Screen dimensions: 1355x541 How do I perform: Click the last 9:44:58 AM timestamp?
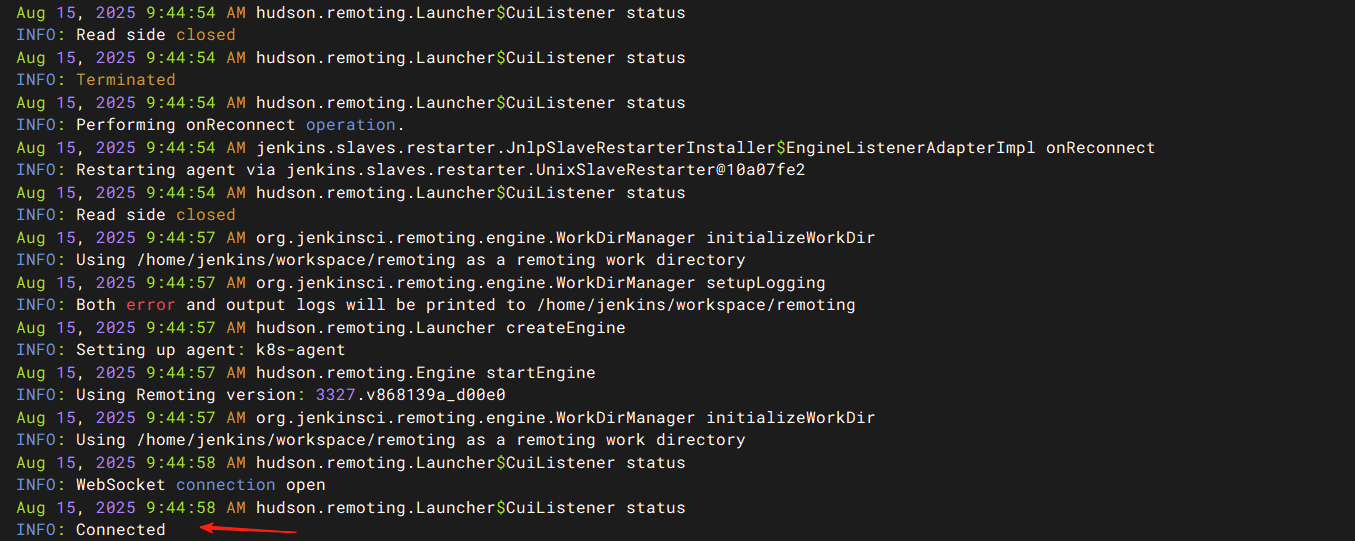[196, 508]
